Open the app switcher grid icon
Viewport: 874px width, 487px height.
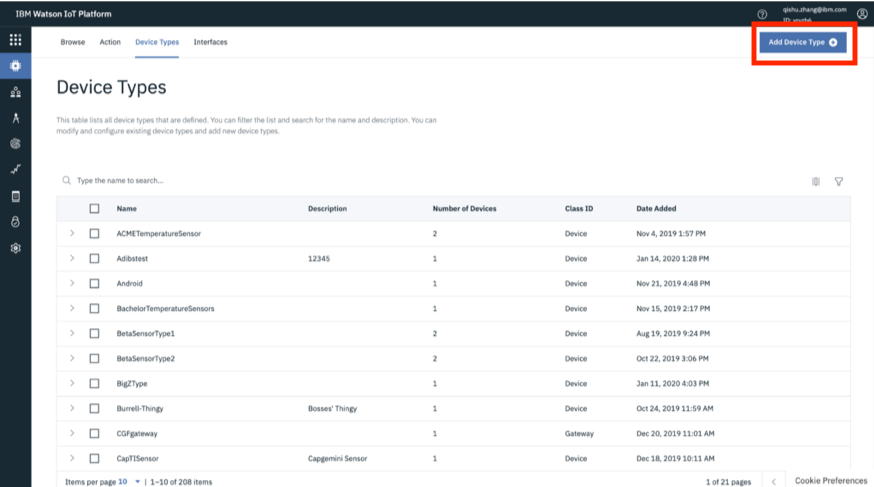(16, 40)
